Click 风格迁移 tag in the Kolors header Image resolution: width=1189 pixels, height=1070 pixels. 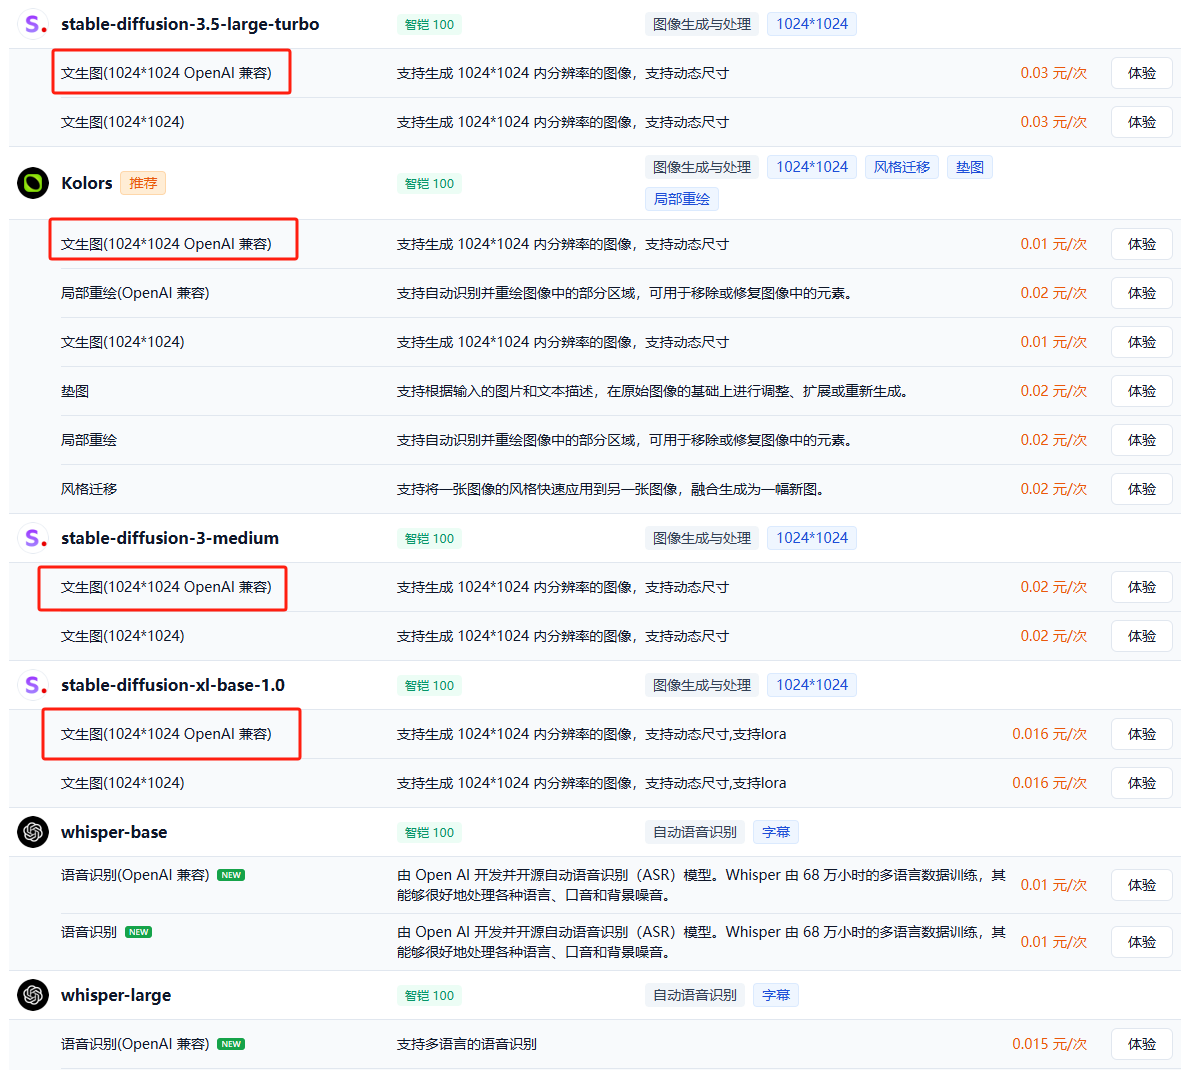(x=902, y=167)
